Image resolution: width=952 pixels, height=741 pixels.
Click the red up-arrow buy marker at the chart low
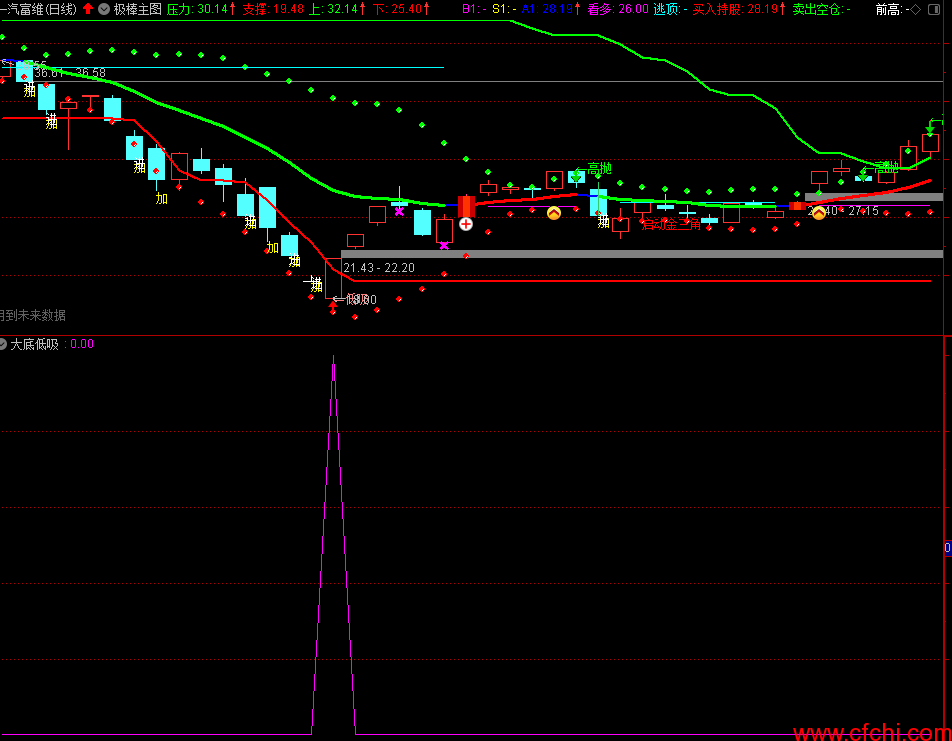(333, 306)
